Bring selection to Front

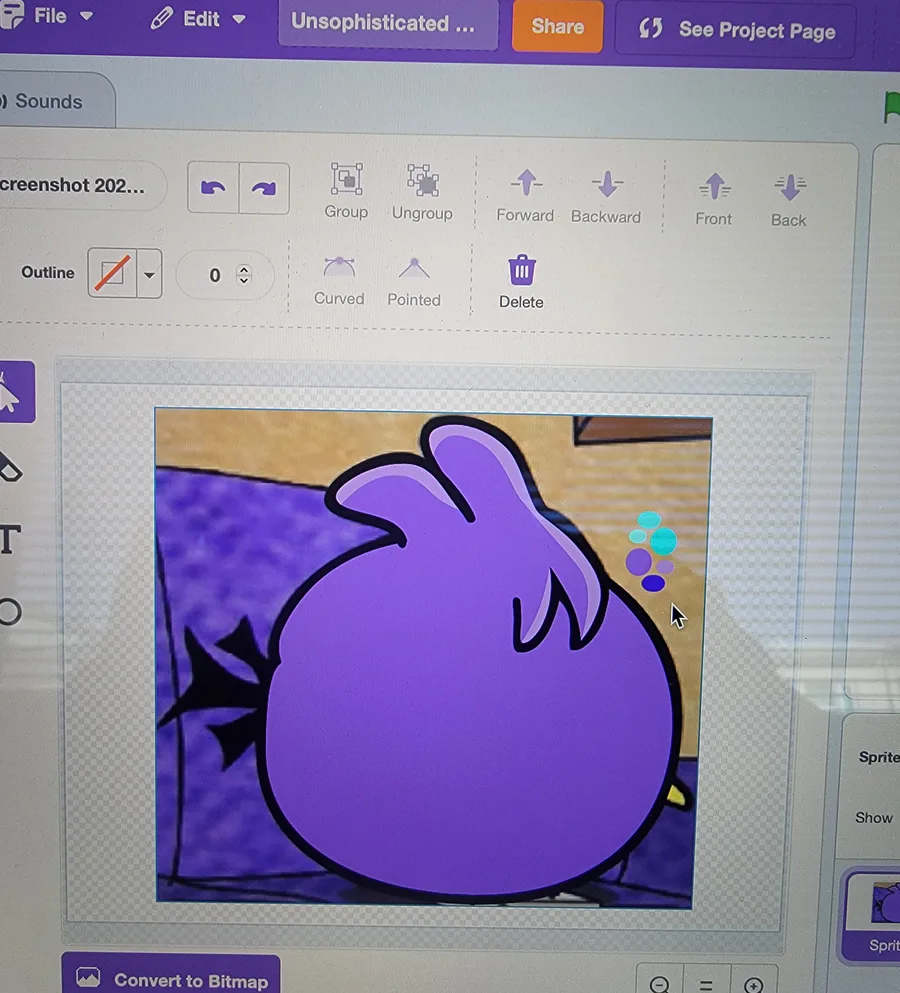714,199
